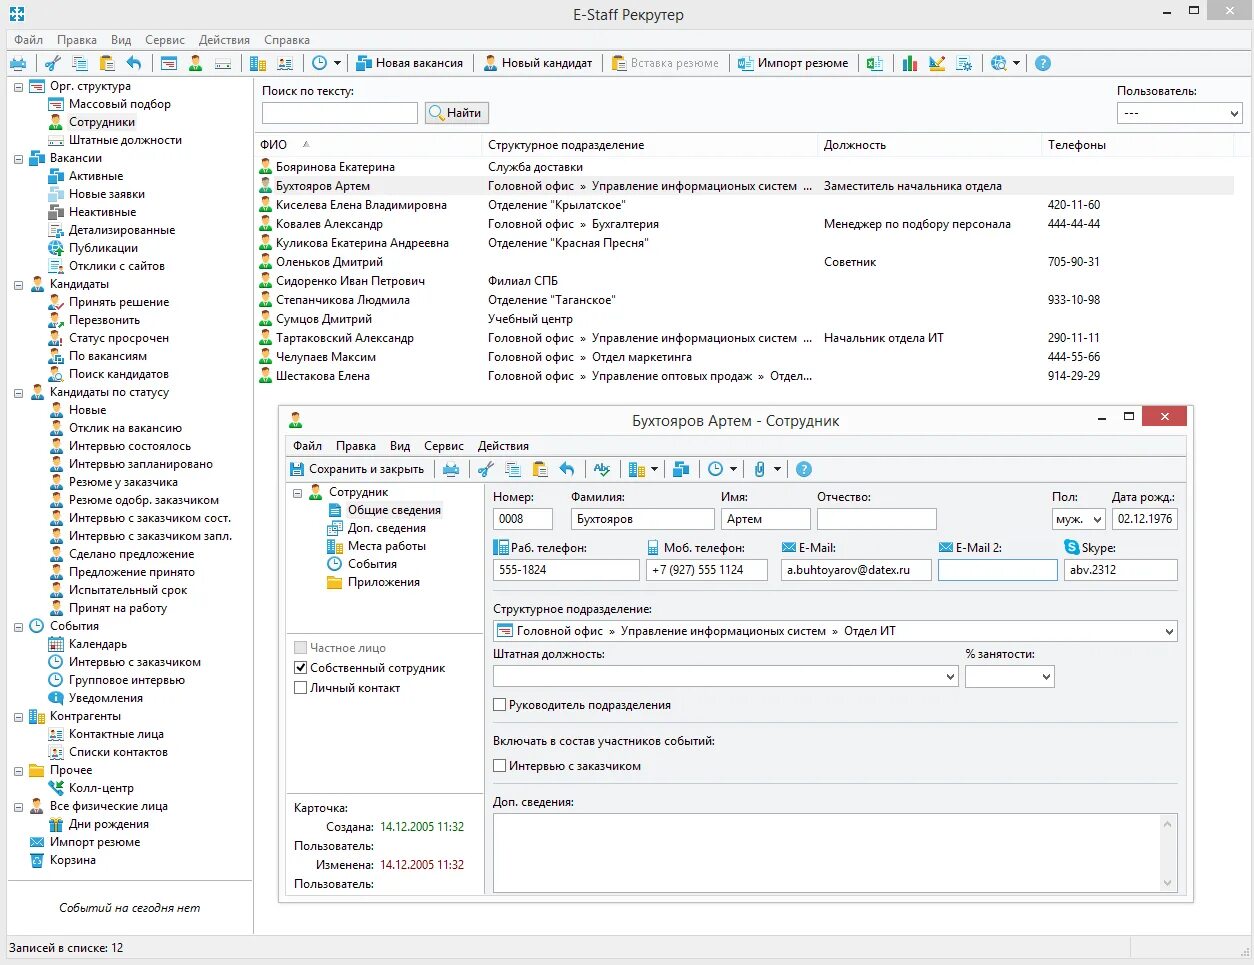Open the Пользователь dropdown

pos(1179,113)
